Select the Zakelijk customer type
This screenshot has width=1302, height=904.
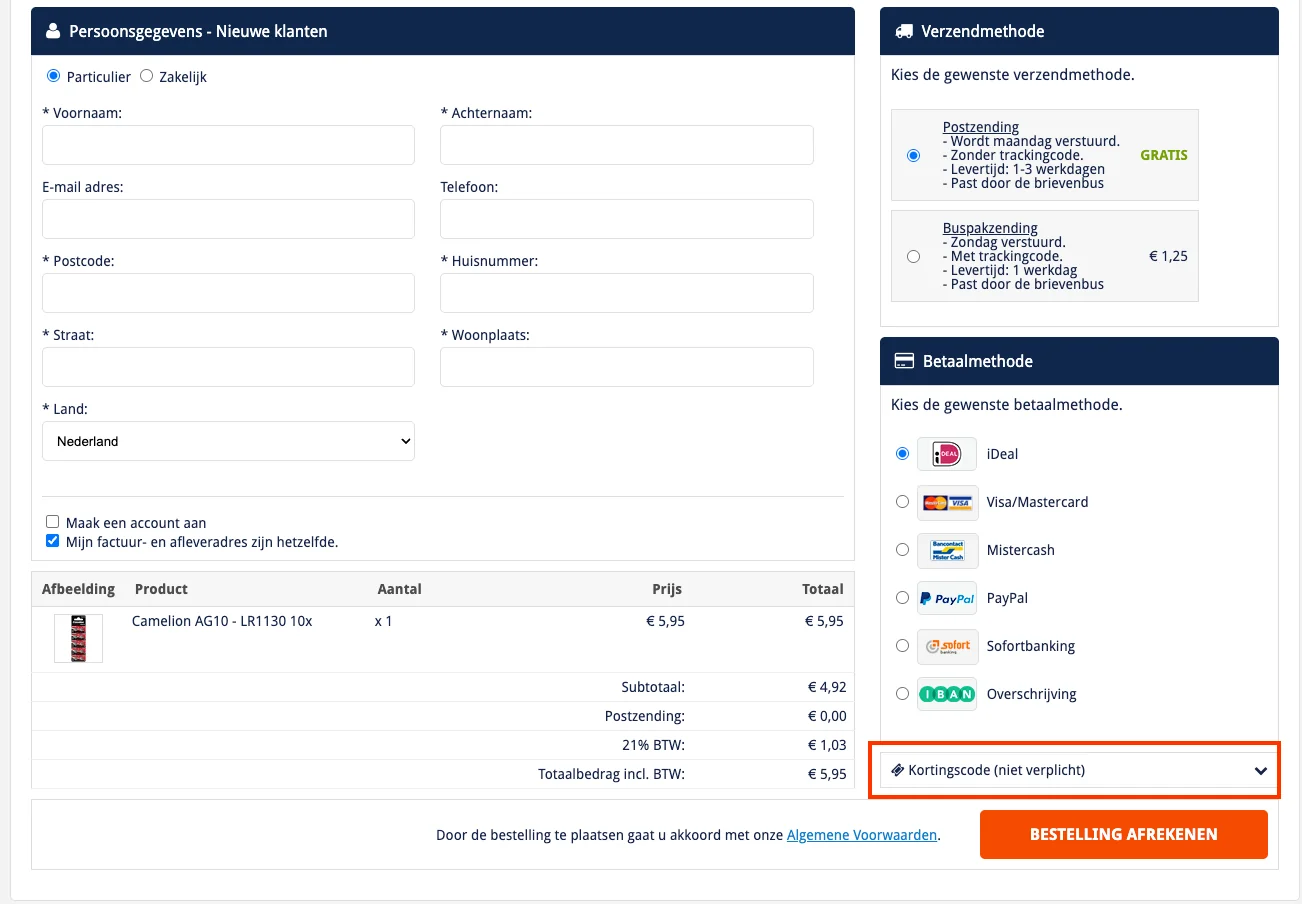click(x=147, y=76)
